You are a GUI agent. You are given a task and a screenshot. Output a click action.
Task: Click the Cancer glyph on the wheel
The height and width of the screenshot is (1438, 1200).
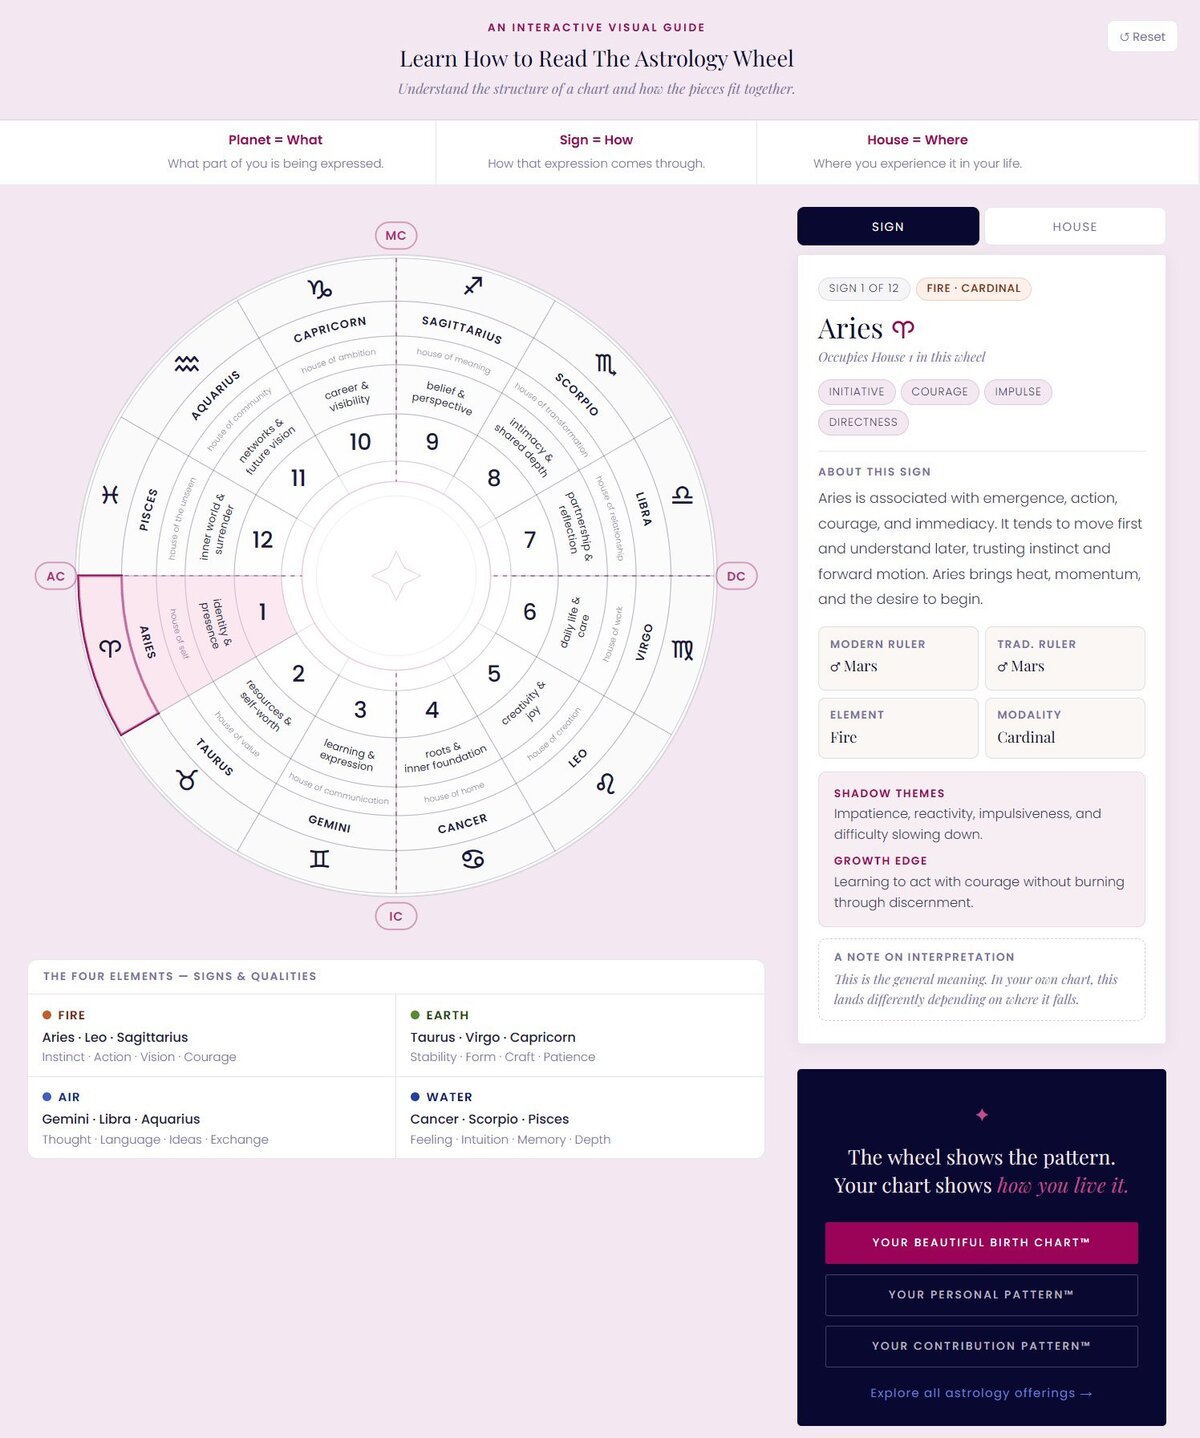pyautogui.click(x=473, y=858)
